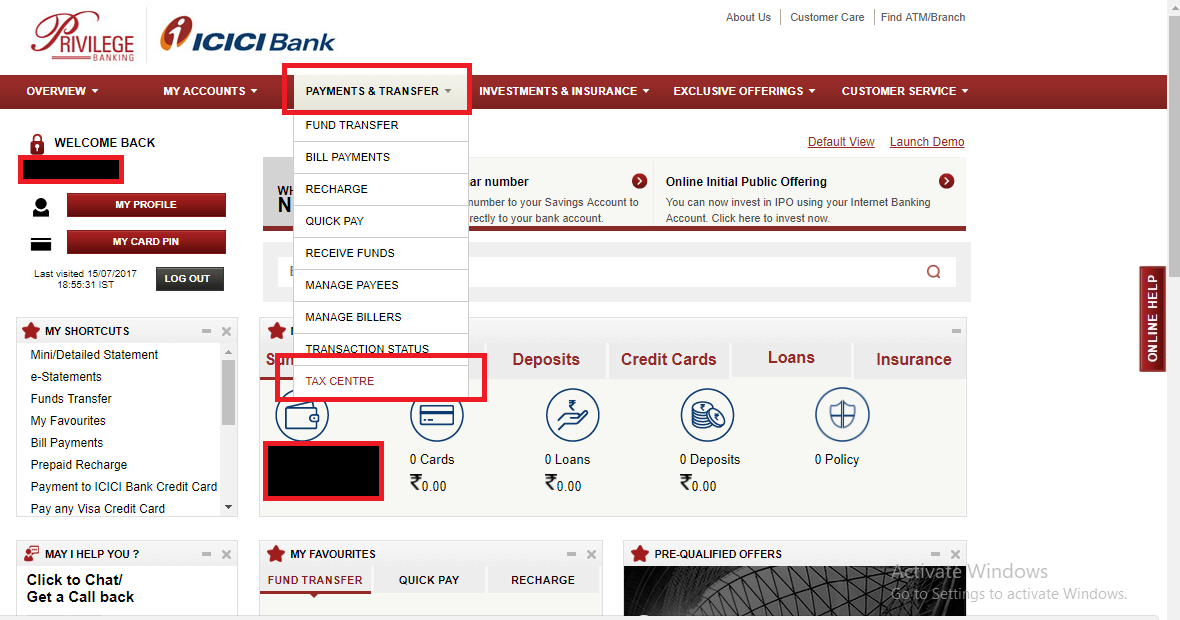
Task: Open Manage Payees menu item
Action: click(x=381, y=285)
